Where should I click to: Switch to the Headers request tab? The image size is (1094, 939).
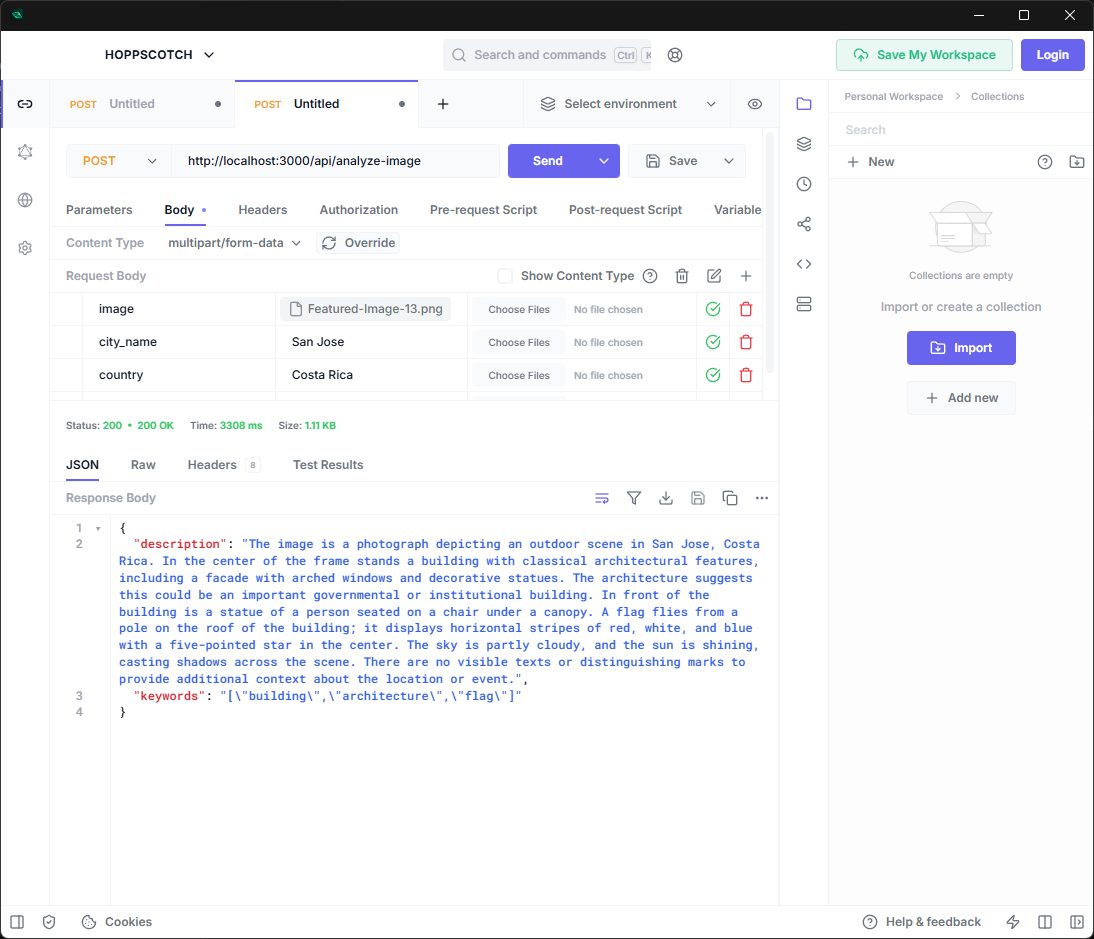click(x=263, y=210)
